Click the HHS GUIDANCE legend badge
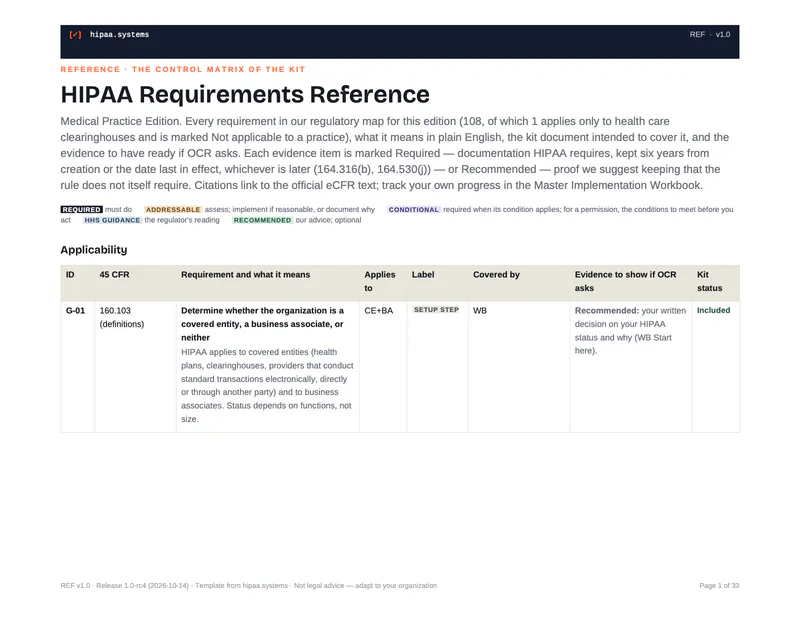 (x=112, y=220)
